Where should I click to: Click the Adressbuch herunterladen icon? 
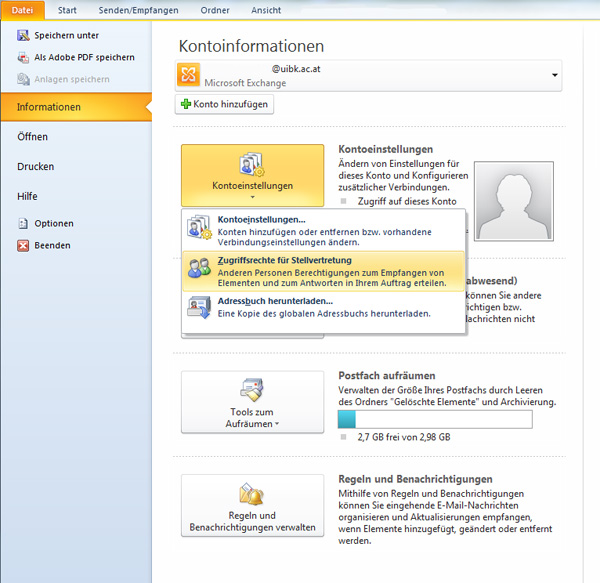(x=199, y=307)
